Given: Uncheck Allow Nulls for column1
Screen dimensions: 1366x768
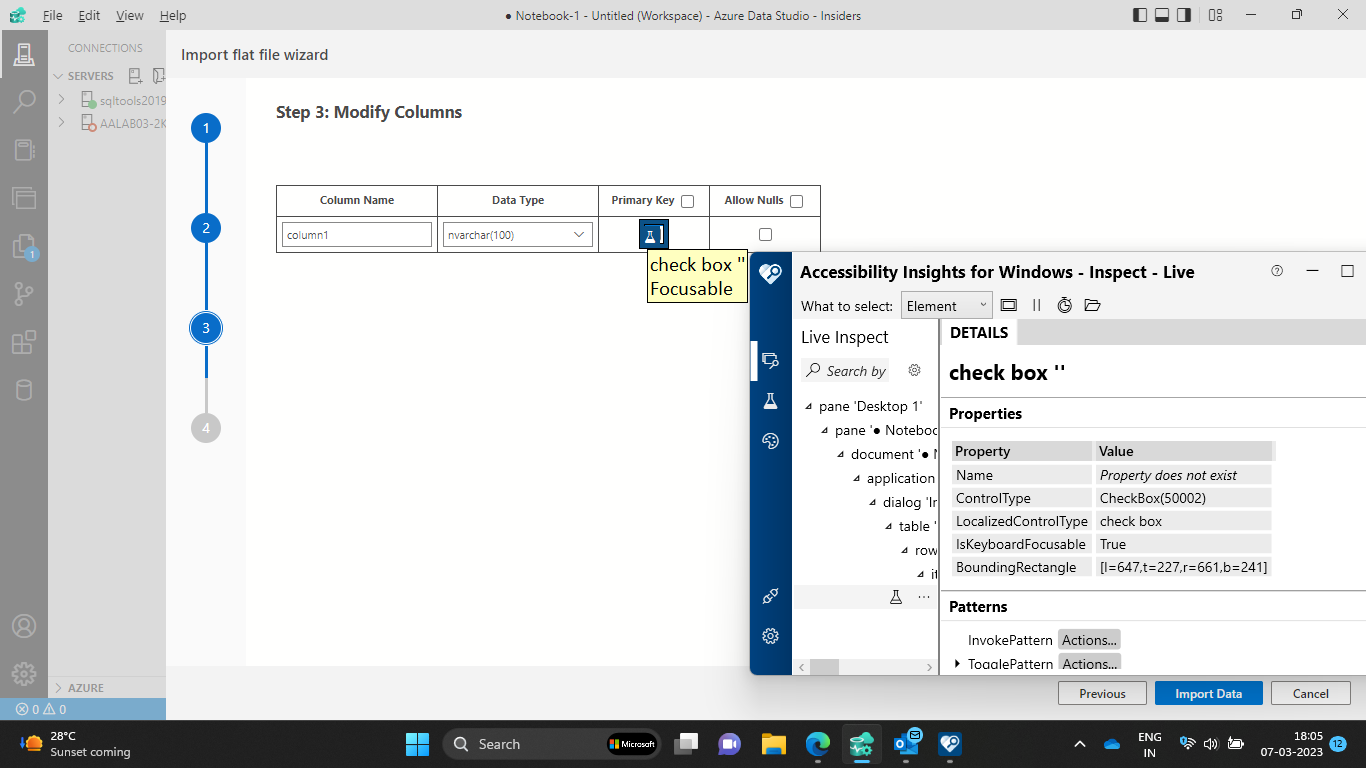Looking at the screenshot, I should [765, 233].
